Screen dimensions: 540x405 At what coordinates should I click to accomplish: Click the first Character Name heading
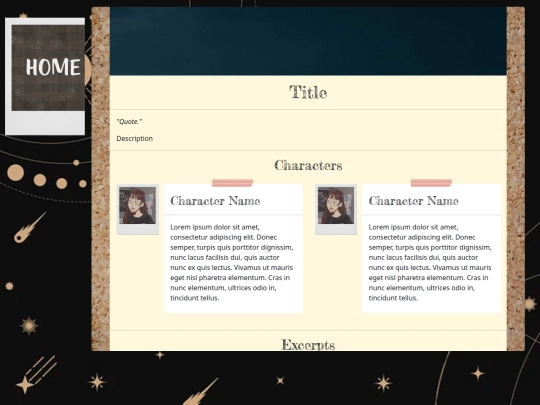pyautogui.click(x=215, y=201)
